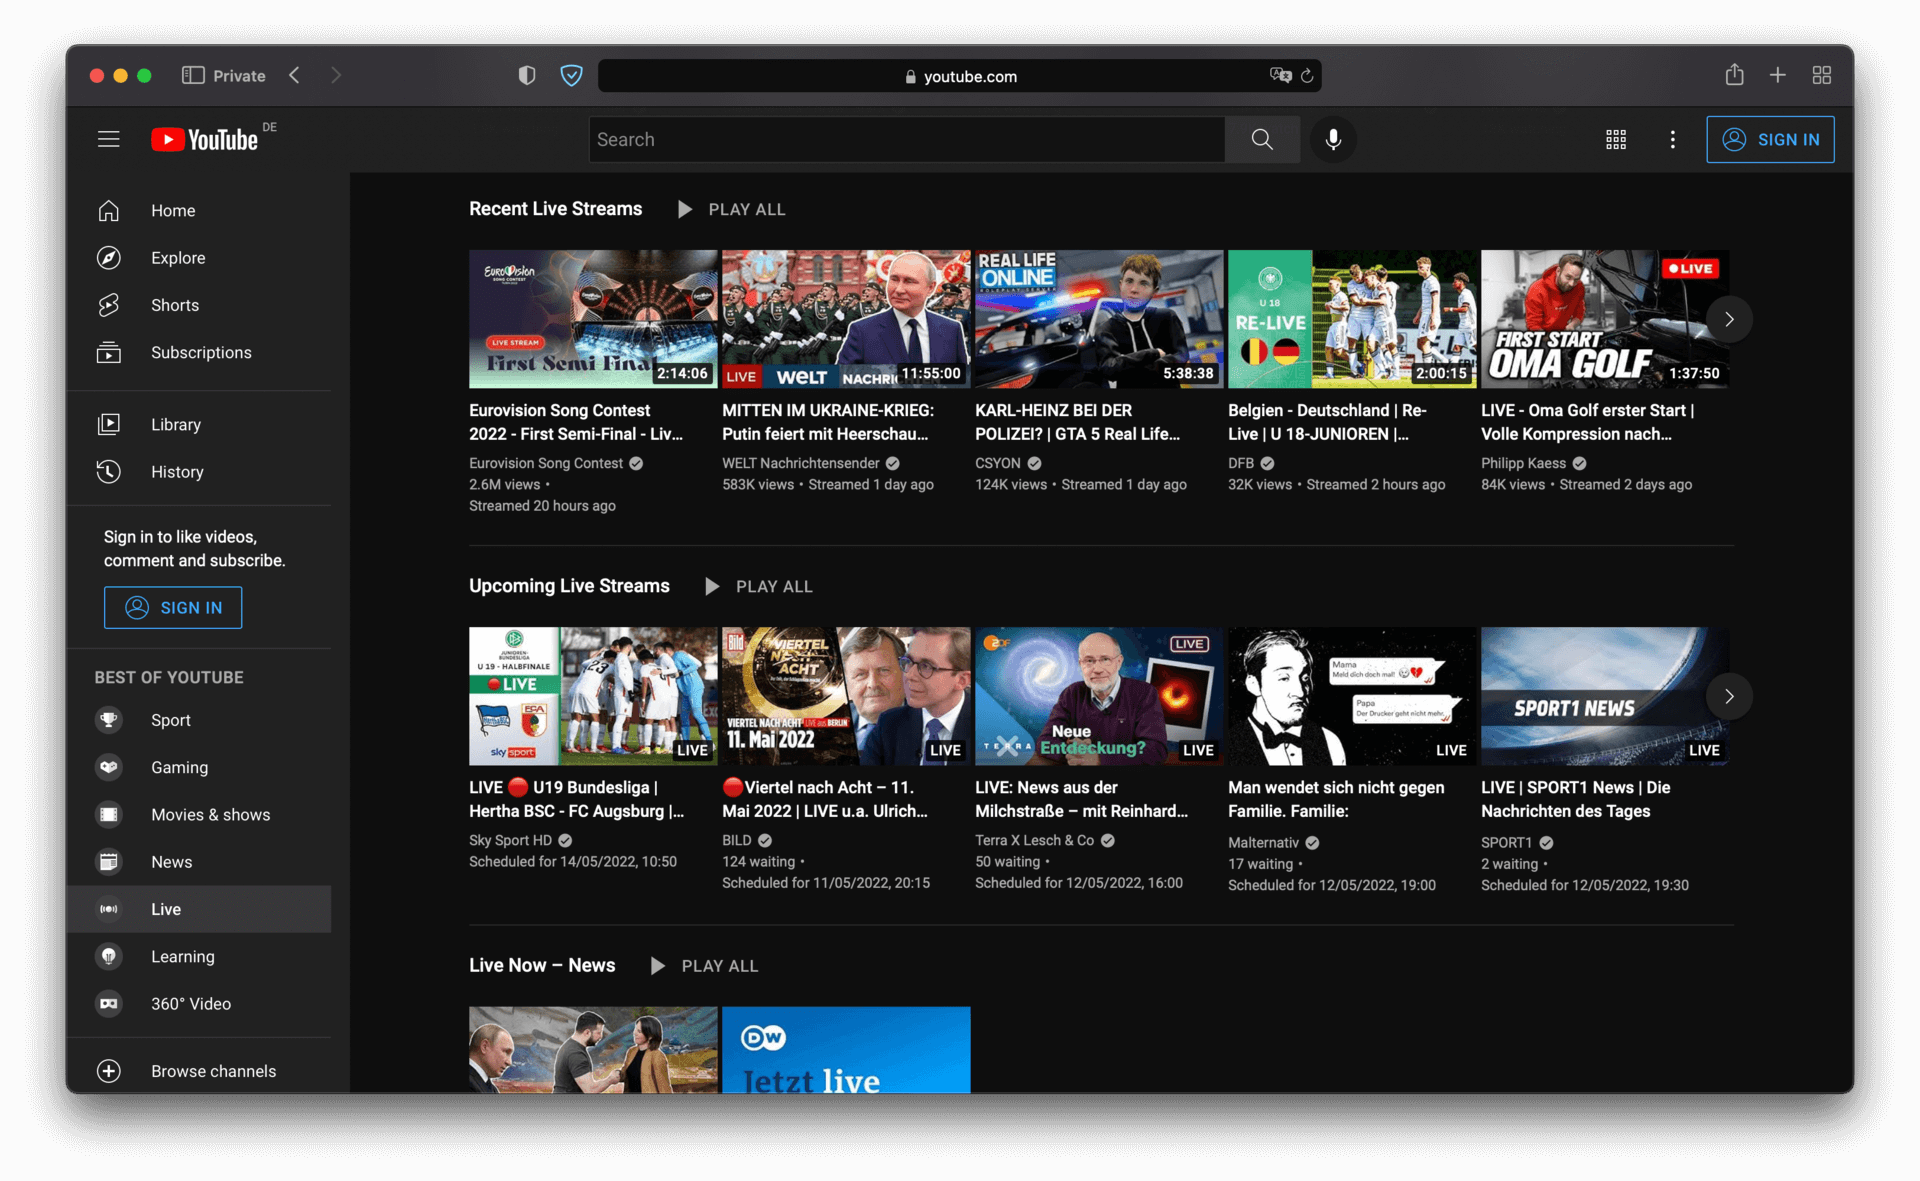The image size is (1920, 1181).
Task: Click the Movies & shows icon
Action: coord(109,814)
